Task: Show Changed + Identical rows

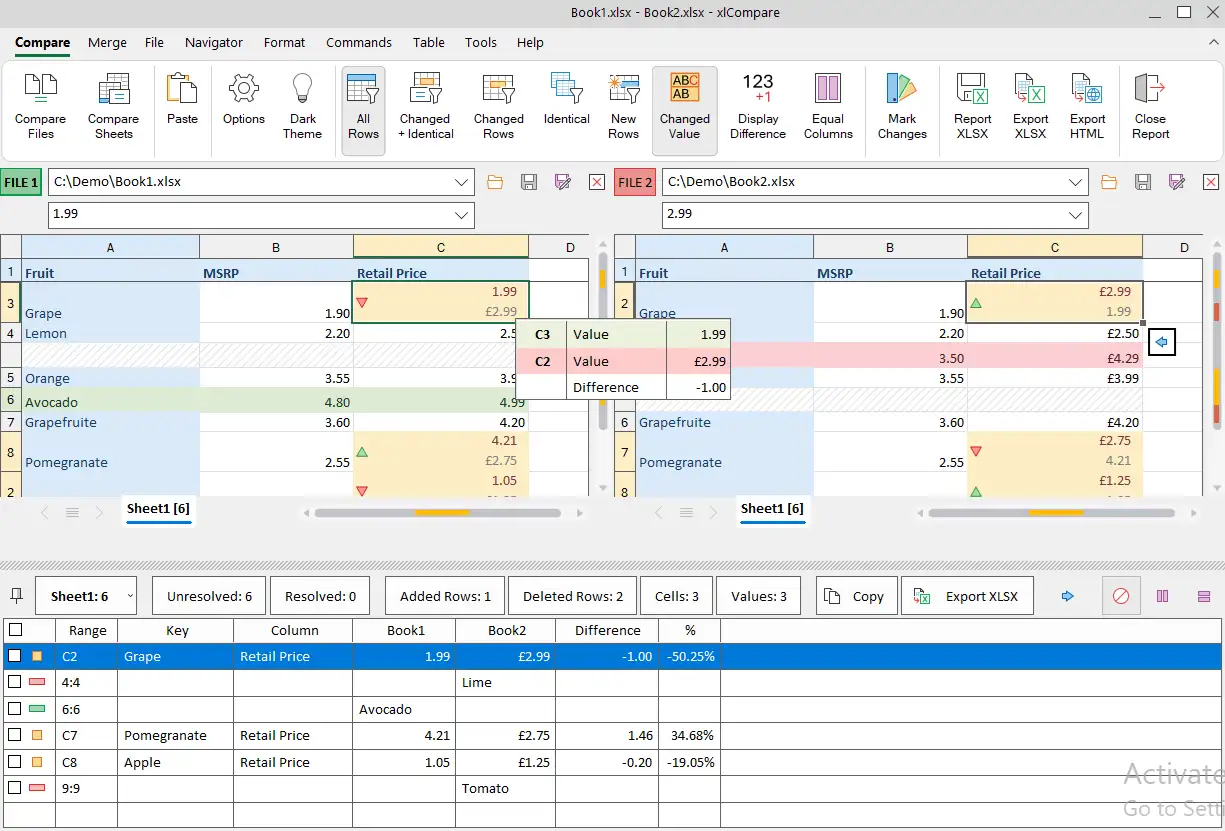Action: pyautogui.click(x=426, y=106)
